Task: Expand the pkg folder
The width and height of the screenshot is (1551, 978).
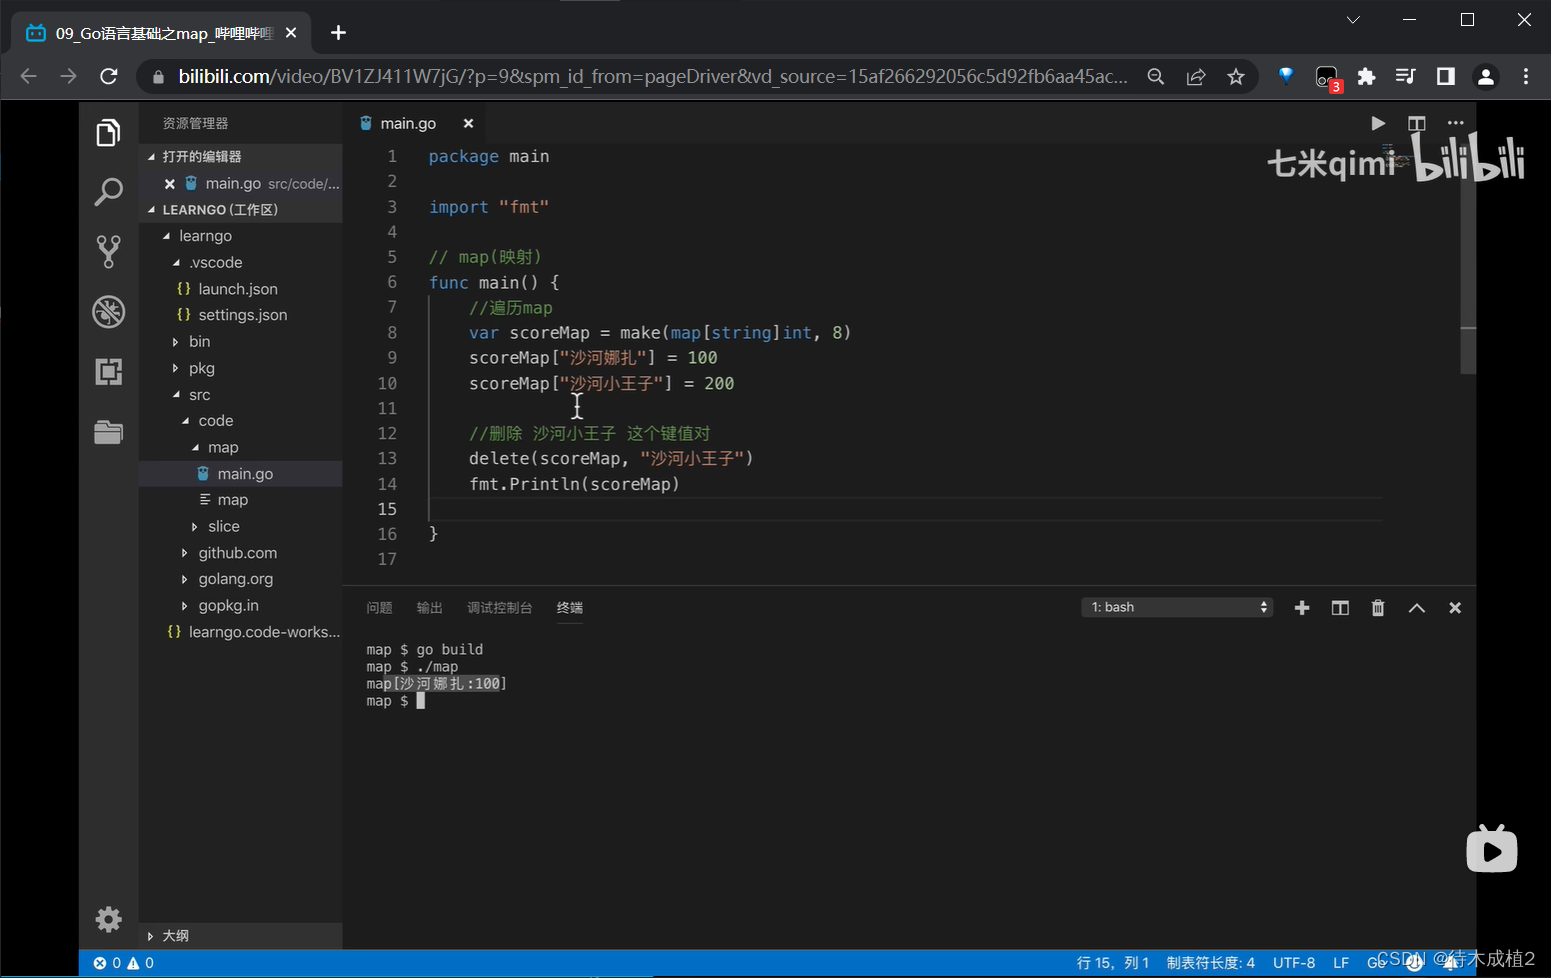Action: [241, 368]
